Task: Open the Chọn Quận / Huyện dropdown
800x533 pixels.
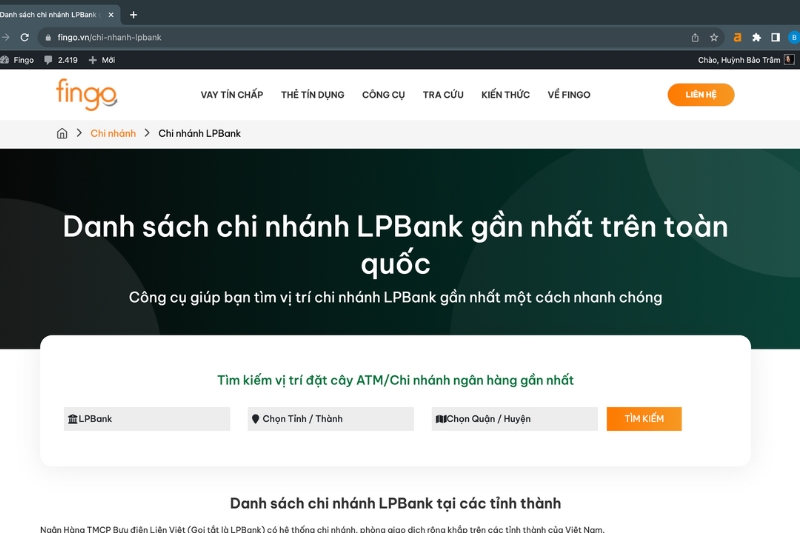Action: tap(515, 419)
